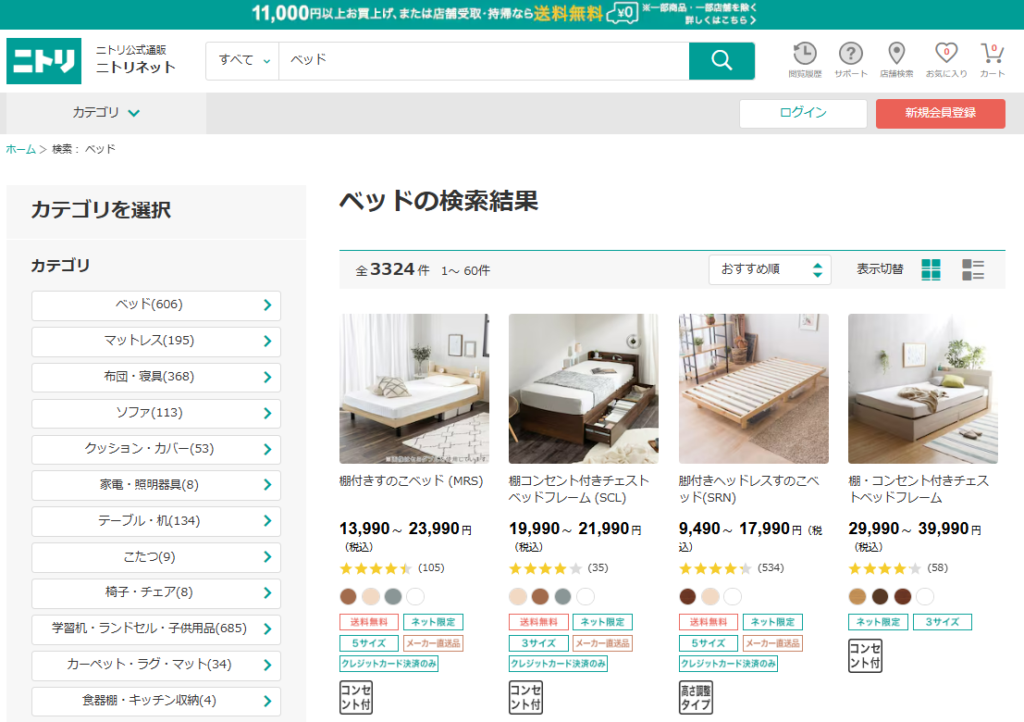Click star rating of SCL bed frame
The width and height of the screenshot is (1024, 722).
(545, 568)
